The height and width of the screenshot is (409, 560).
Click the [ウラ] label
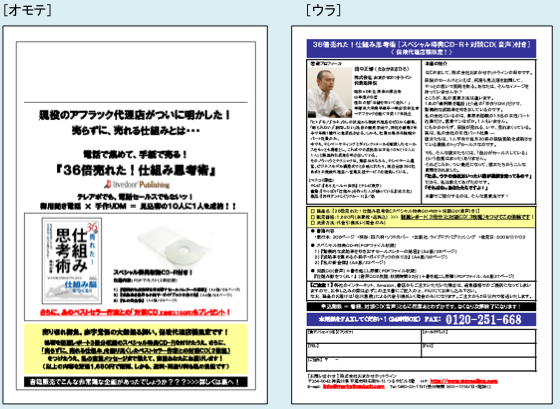coord(323,10)
